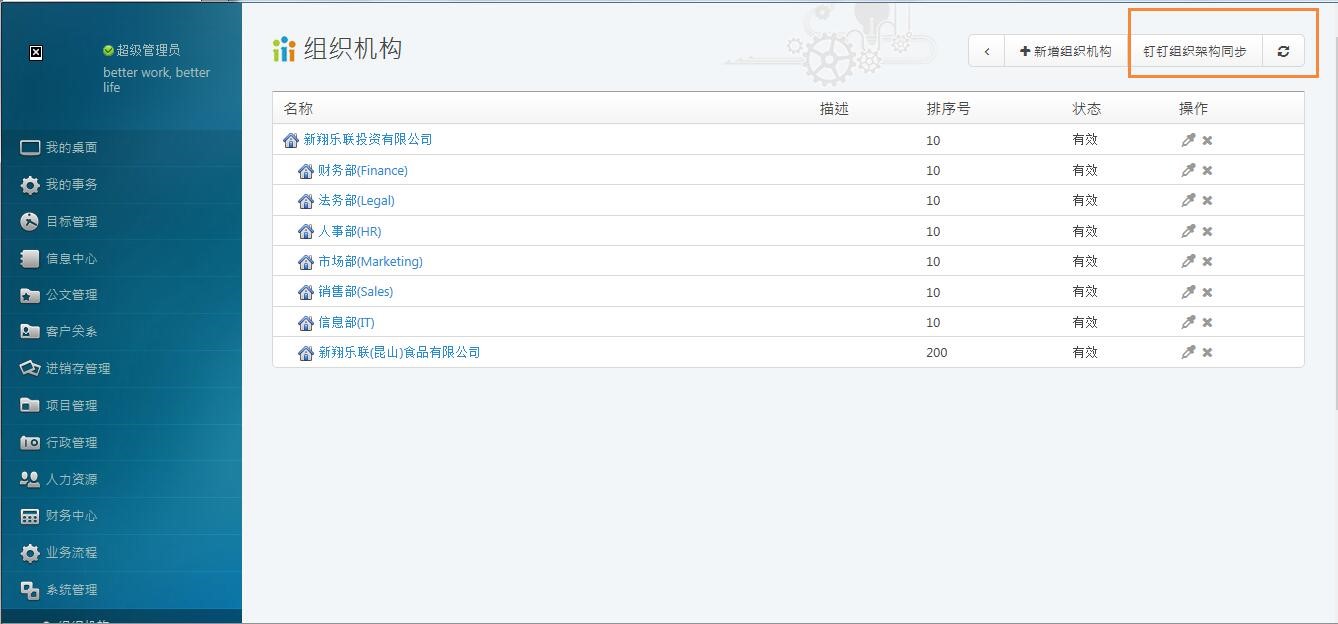
Task: Click house icon beside 财务部(Finance)
Action: coord(306,171)
